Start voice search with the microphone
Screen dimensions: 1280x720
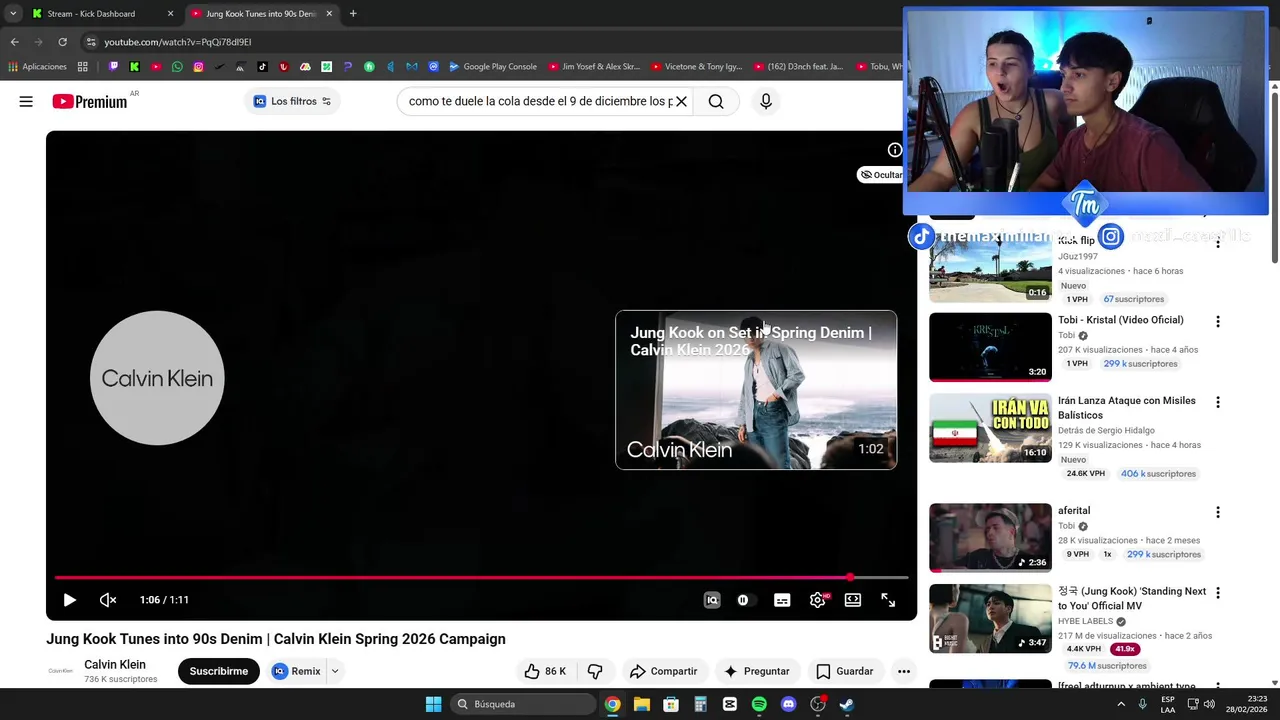pyautogui.click(x=766, y=101)
